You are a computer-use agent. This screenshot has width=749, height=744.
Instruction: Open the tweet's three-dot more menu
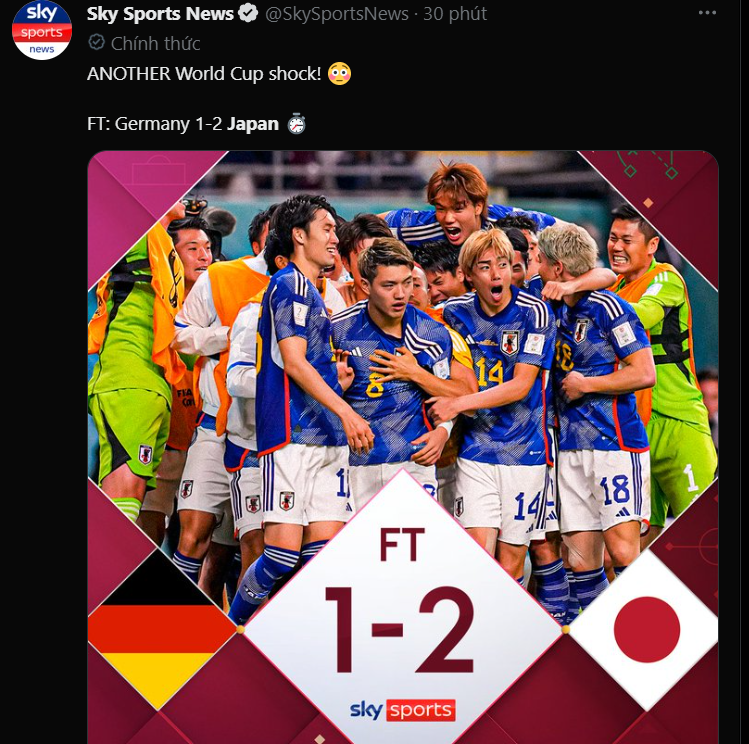pos(707,14)
